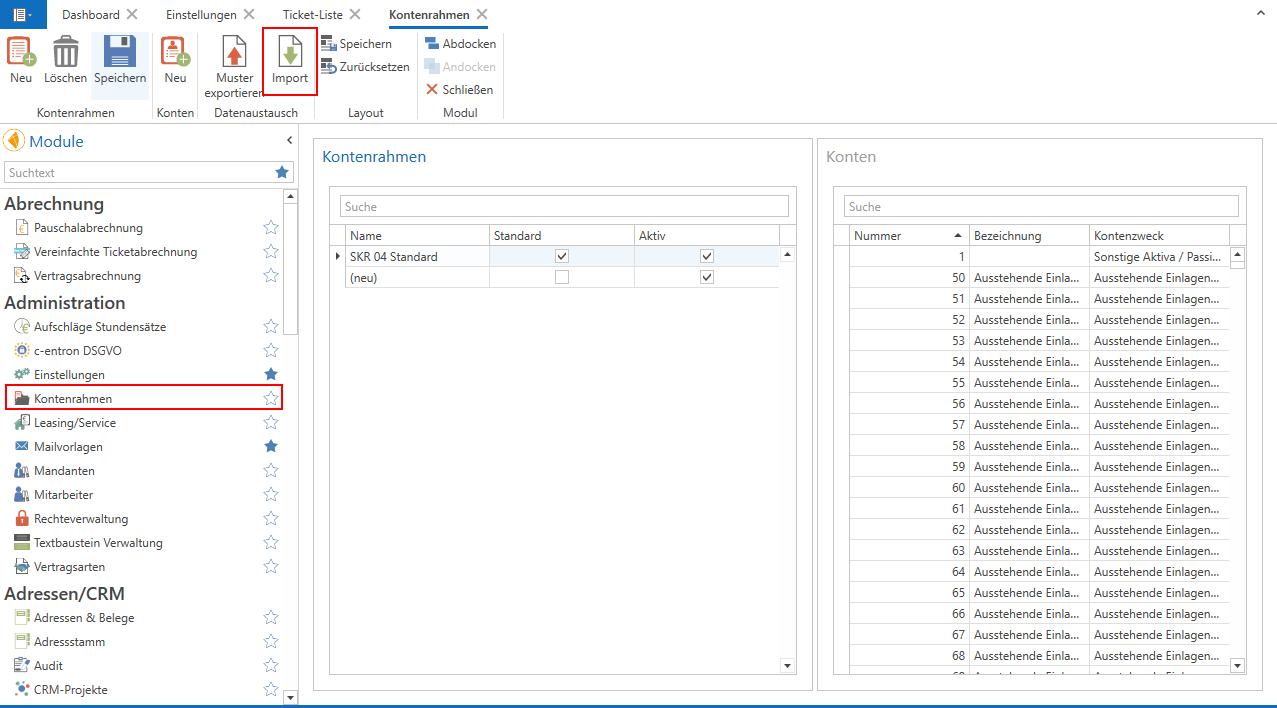Open Mandanten module in sidebar

[x=63, y=470]
